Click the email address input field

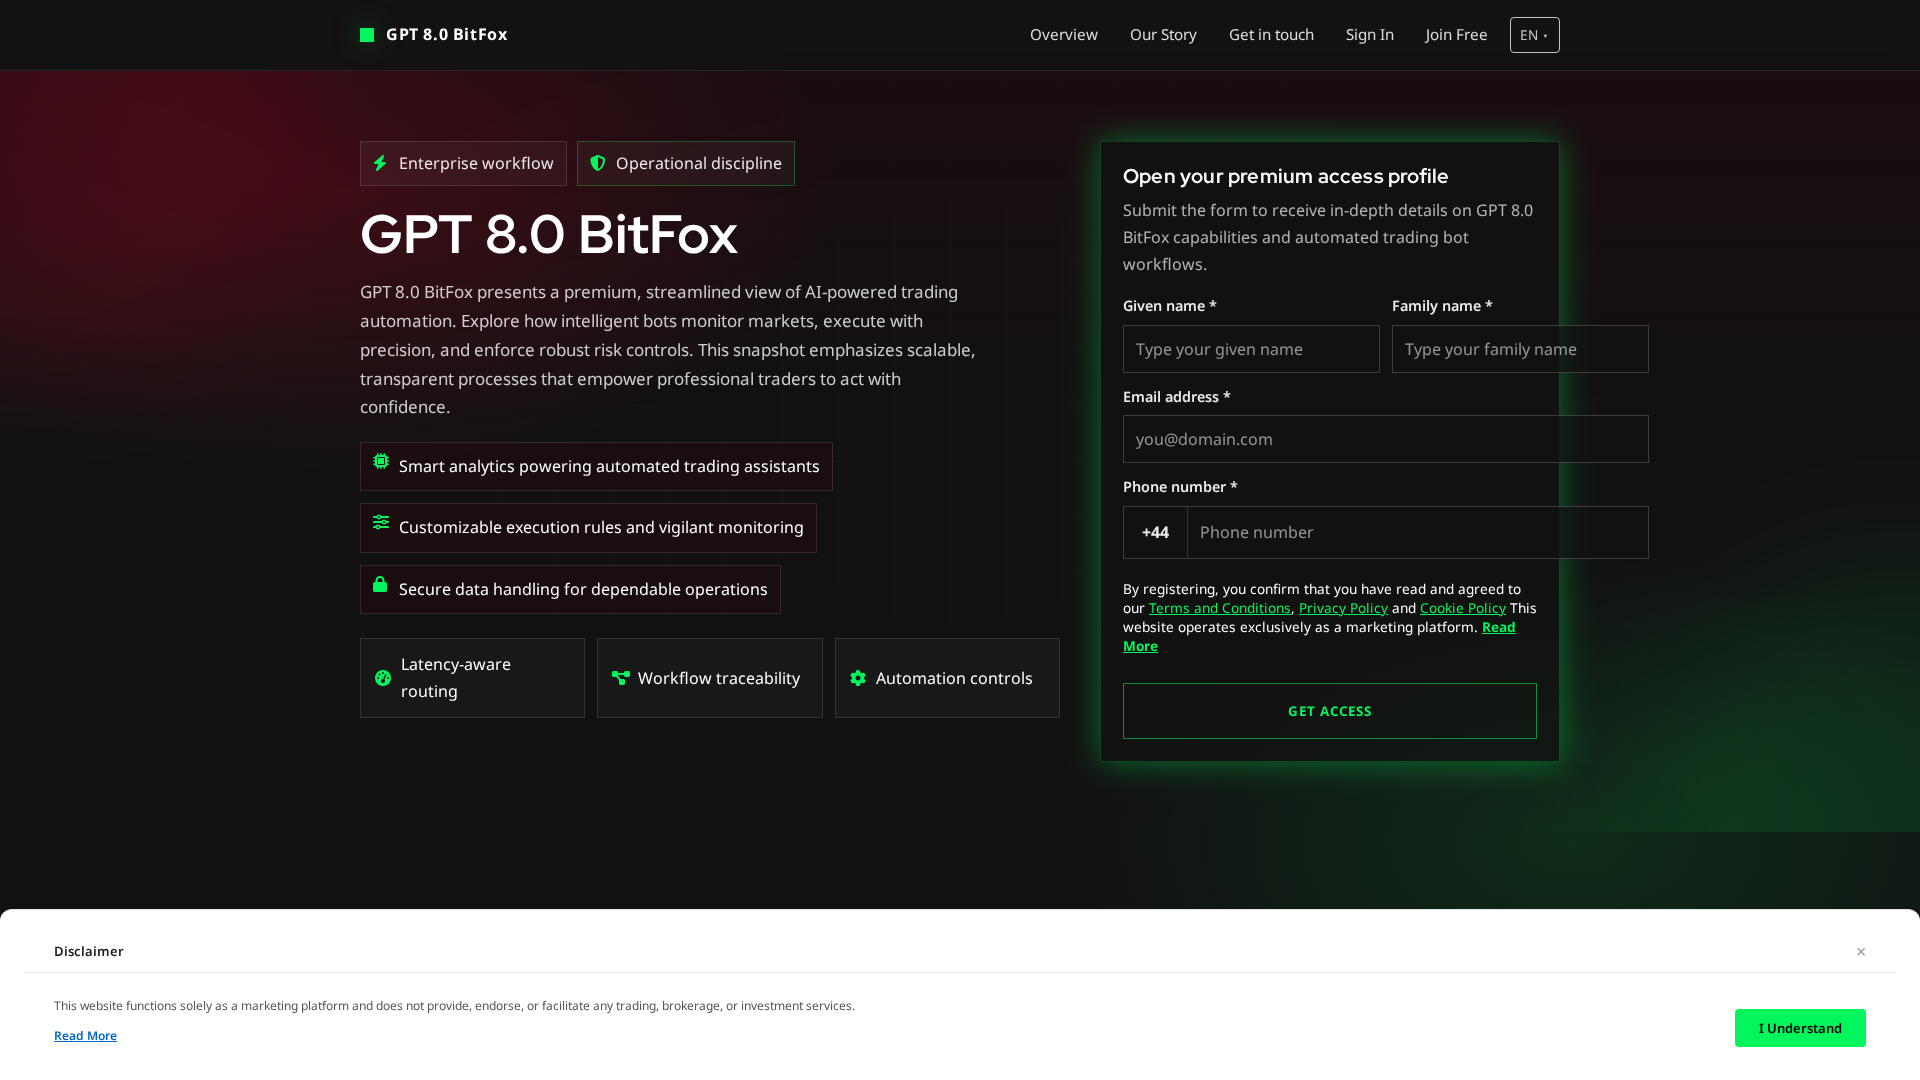[x=1385, y=439]
